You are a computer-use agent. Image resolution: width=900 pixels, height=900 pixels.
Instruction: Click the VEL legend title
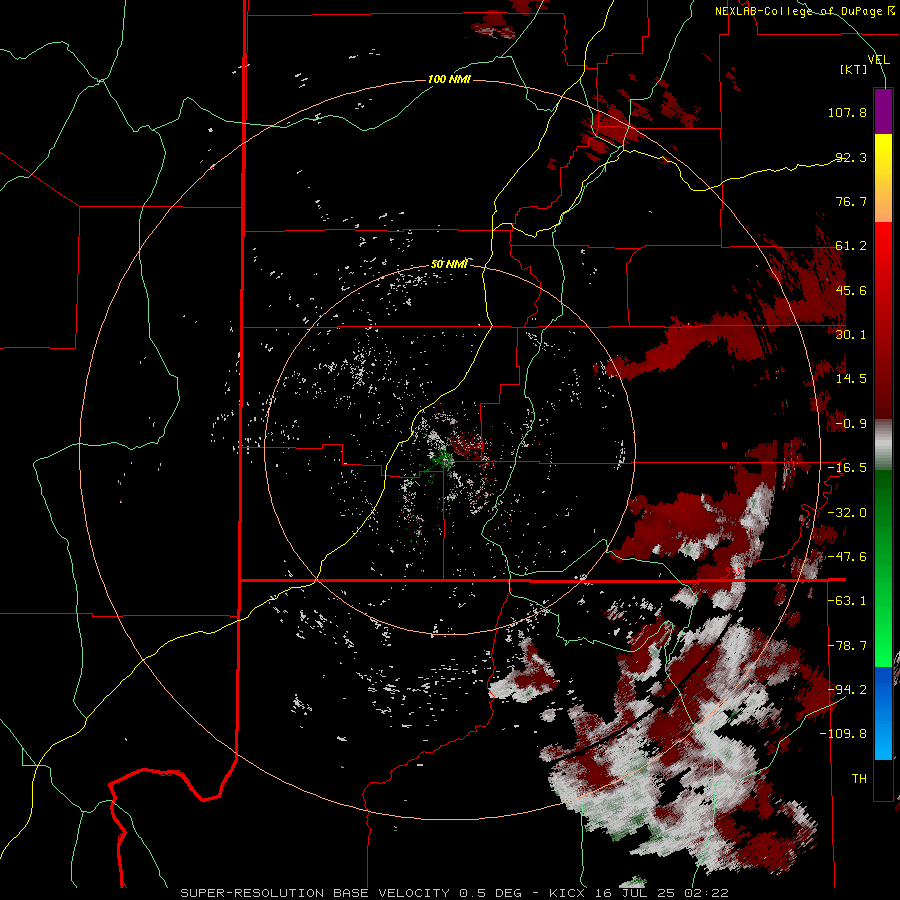[x=878, y=60]
